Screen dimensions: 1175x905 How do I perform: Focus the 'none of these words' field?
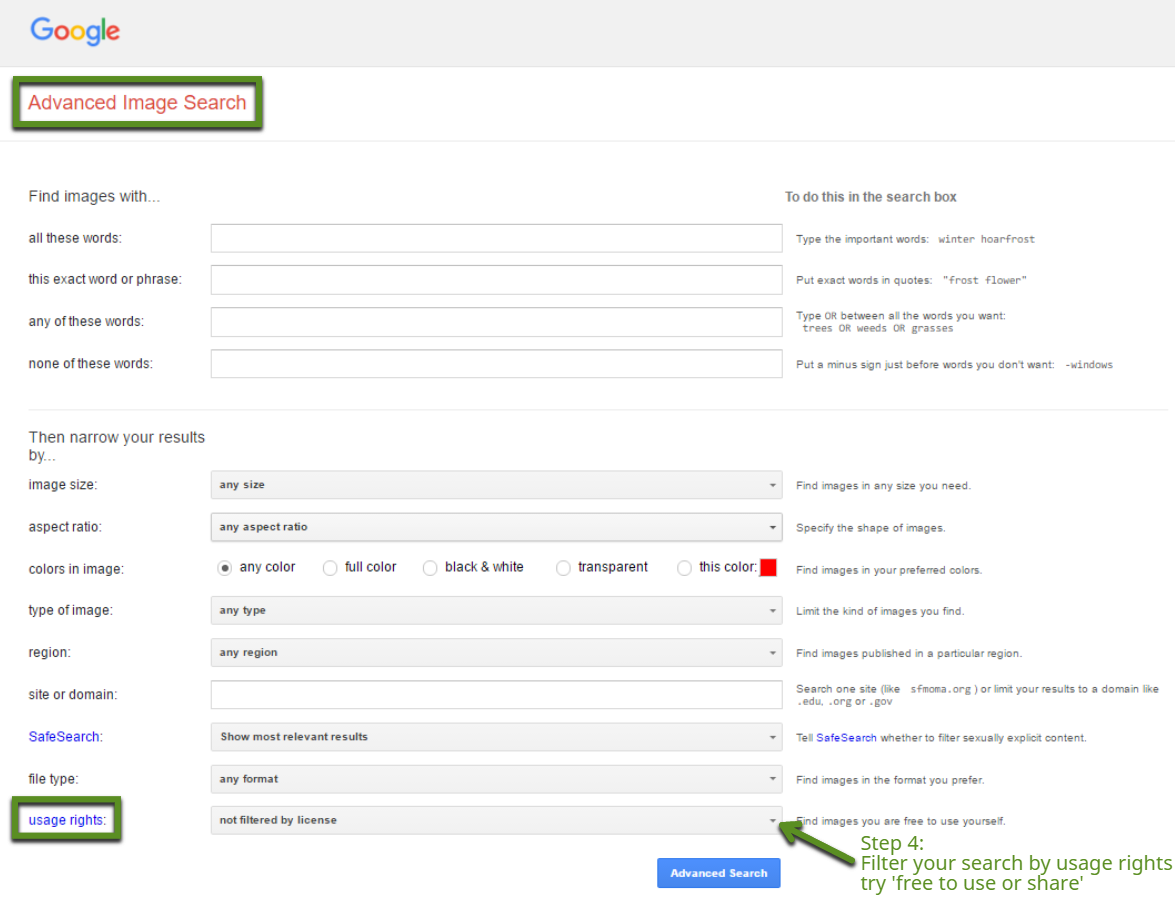[496, 363]
